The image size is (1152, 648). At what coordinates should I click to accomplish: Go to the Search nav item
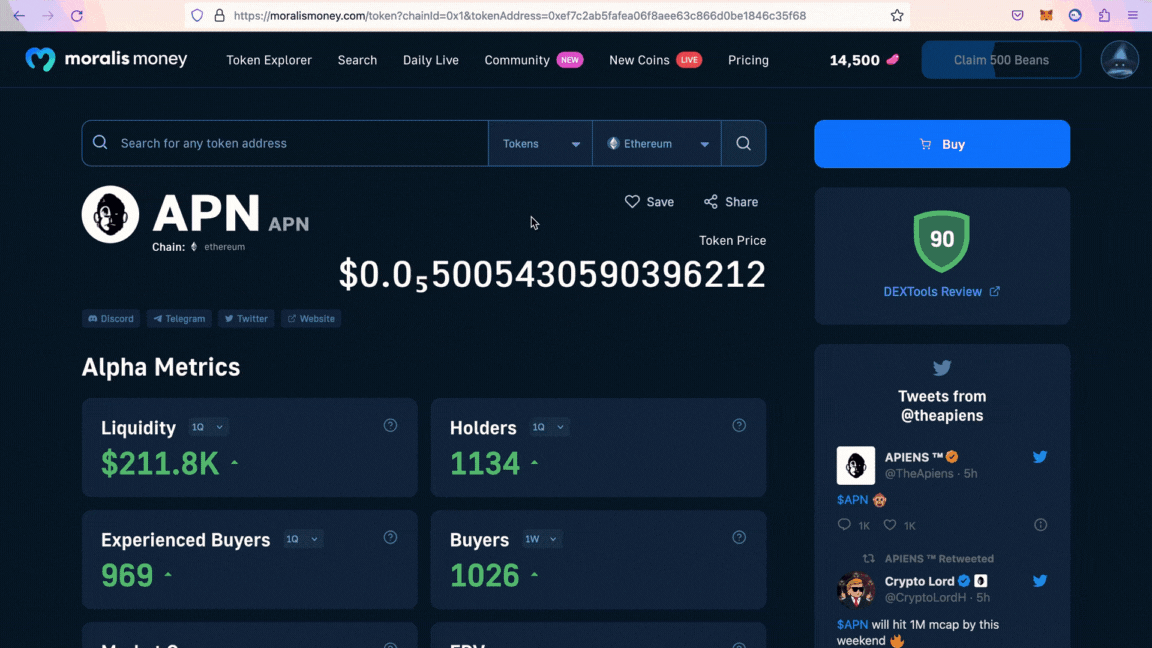click(357, 60)
